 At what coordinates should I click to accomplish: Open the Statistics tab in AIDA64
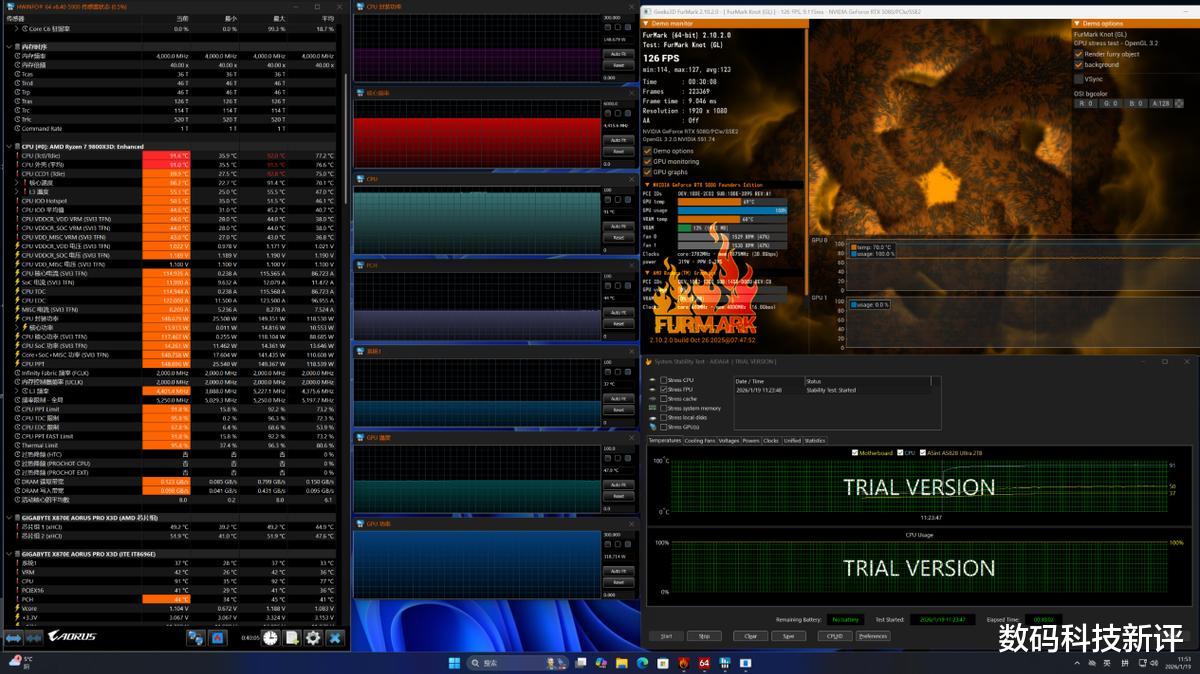point(815,440)
